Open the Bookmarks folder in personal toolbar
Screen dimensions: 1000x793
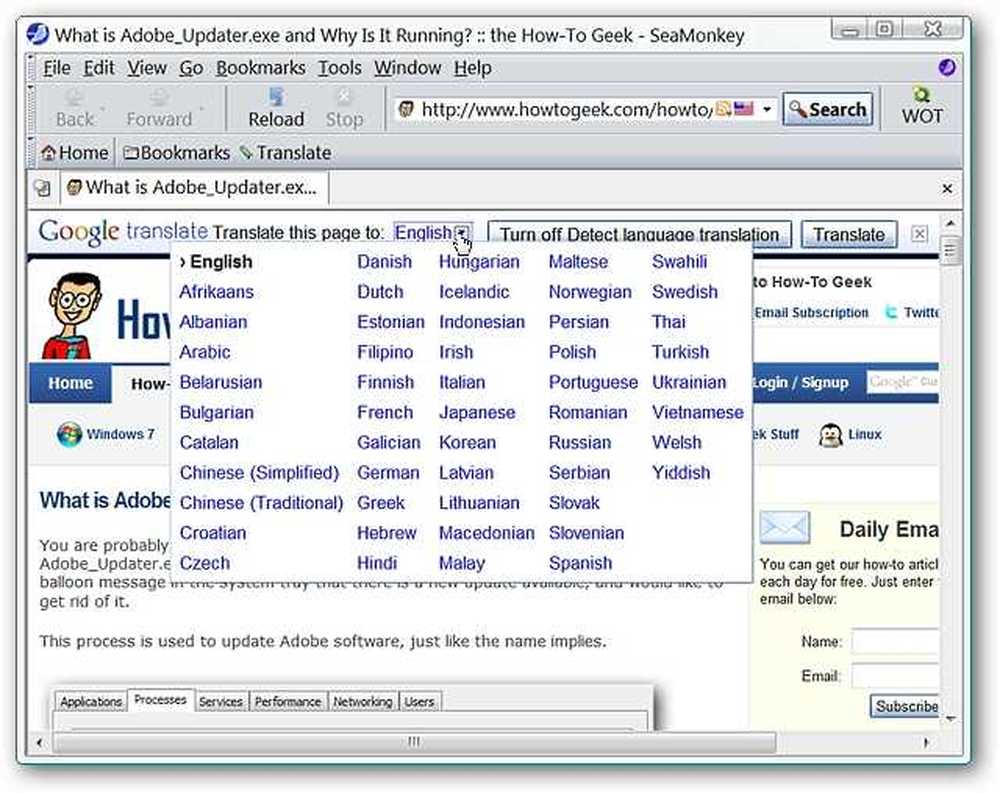point(176,153)
